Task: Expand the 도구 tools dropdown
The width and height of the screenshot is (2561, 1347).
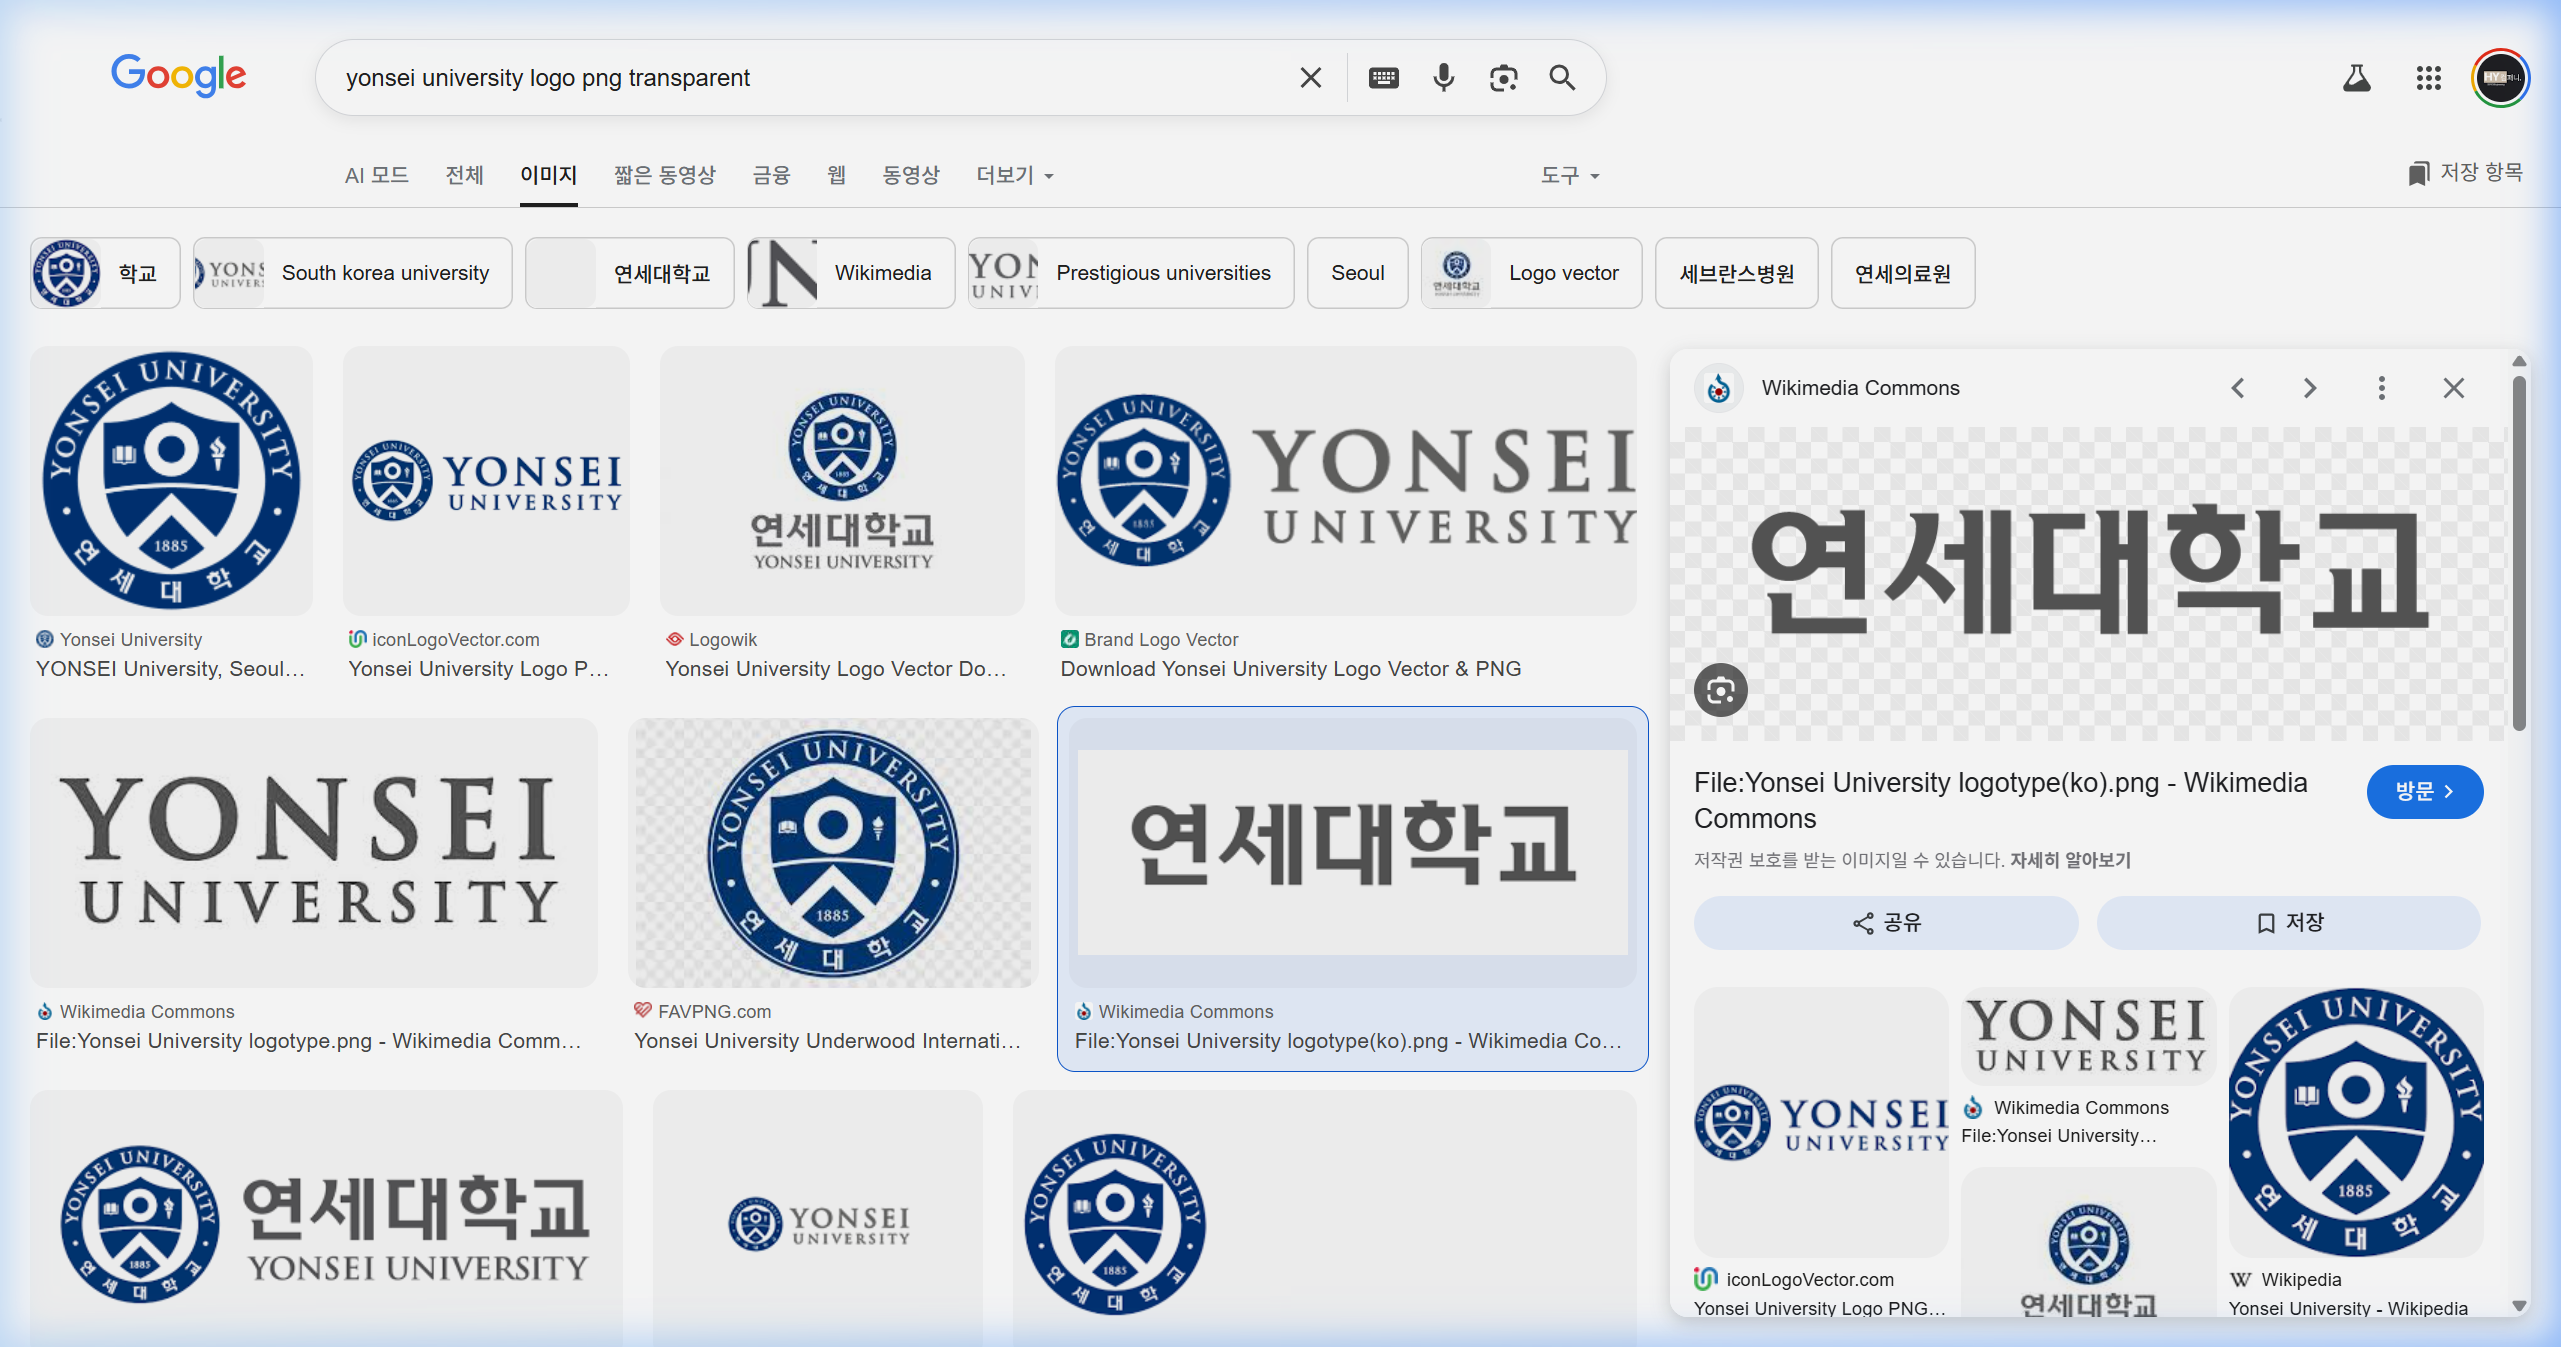Action: (1570, 175)
